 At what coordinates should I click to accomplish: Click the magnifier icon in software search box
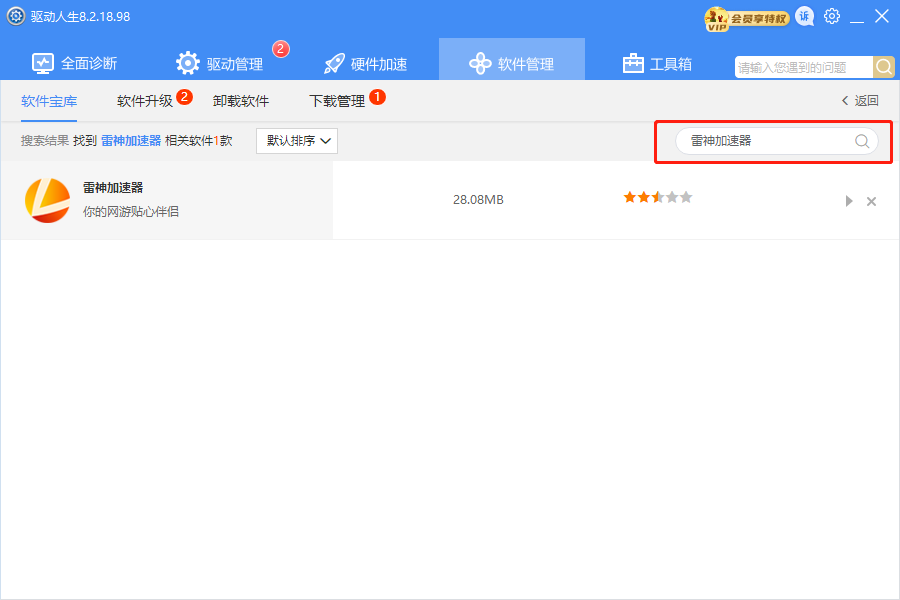862,141
